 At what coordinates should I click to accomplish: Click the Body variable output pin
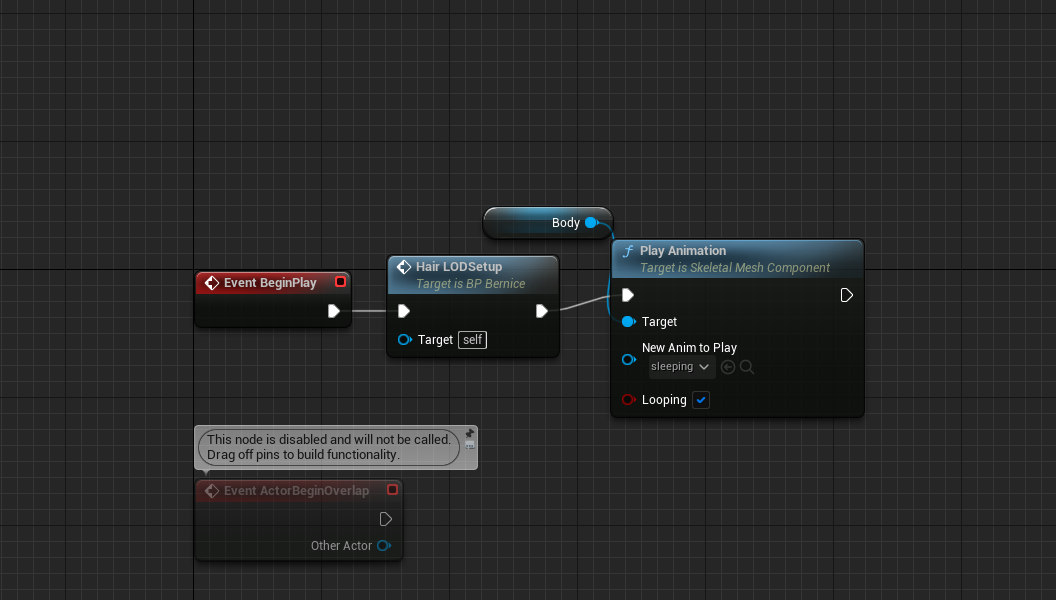pyautogui.click(x=591, y=222)
